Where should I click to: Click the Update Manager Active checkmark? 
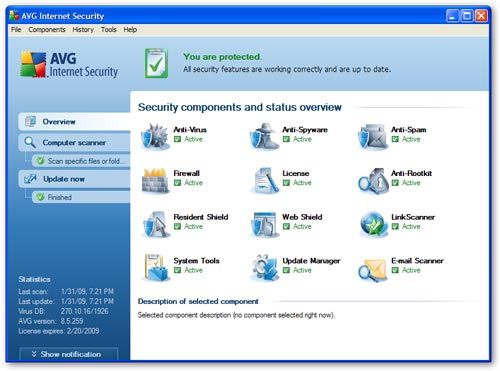point(286,270)
